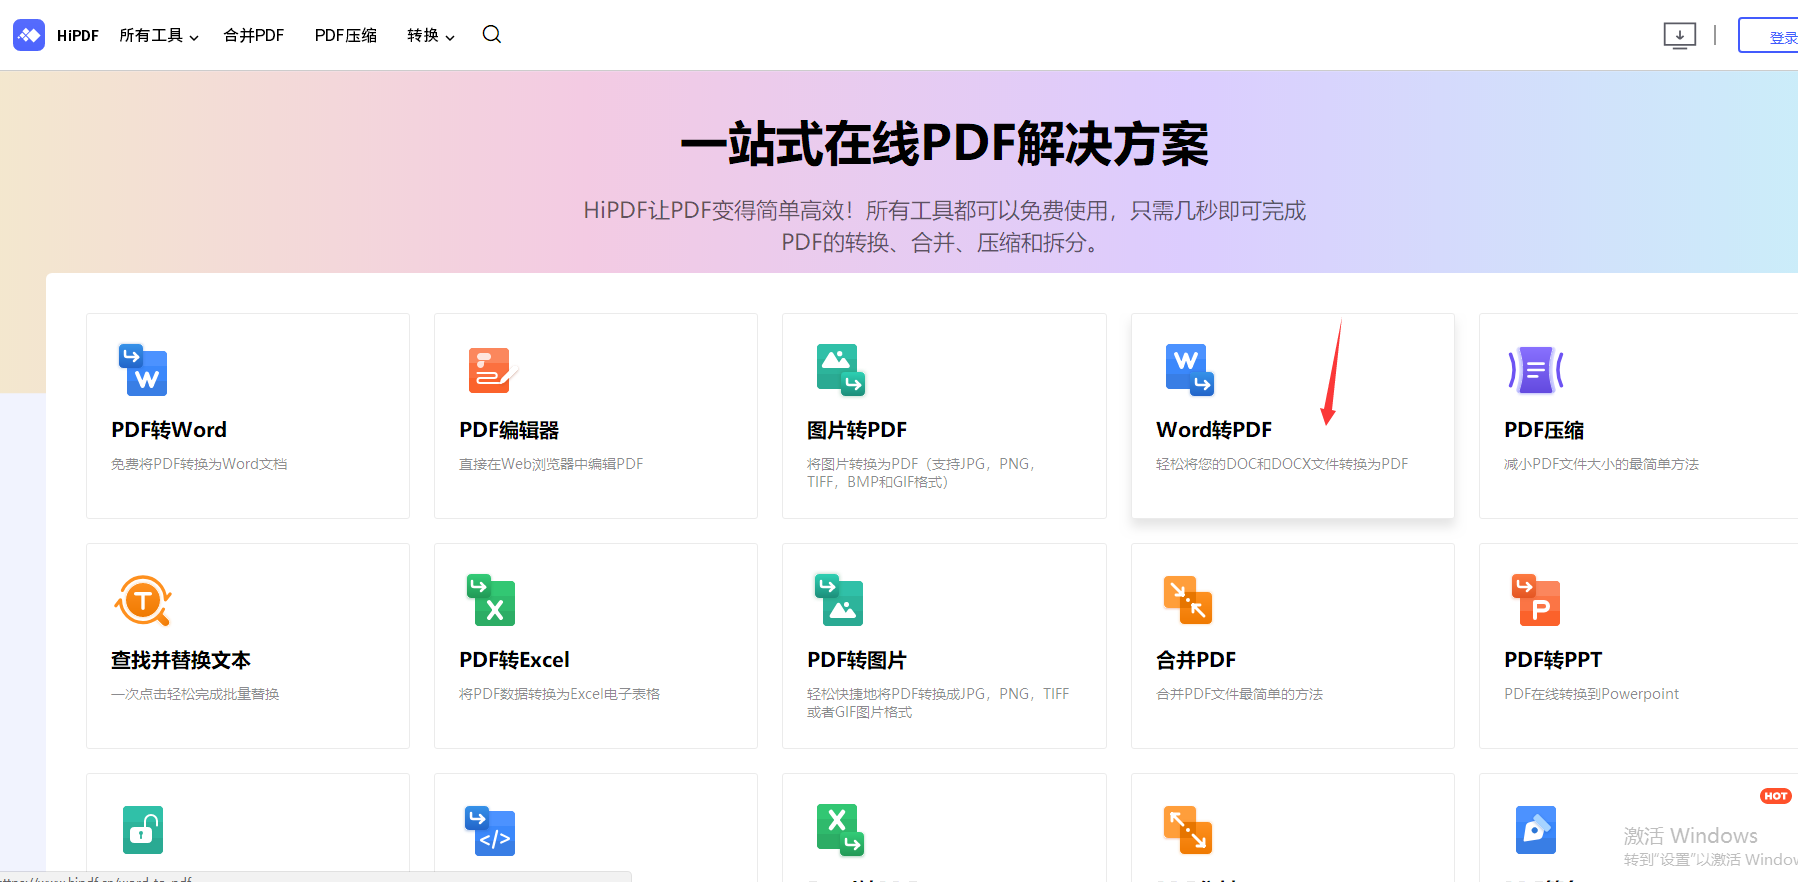Screen dimensions: 1798x882
Task: Click the PDF转Word card icon
Action: [x=143, y=370]
